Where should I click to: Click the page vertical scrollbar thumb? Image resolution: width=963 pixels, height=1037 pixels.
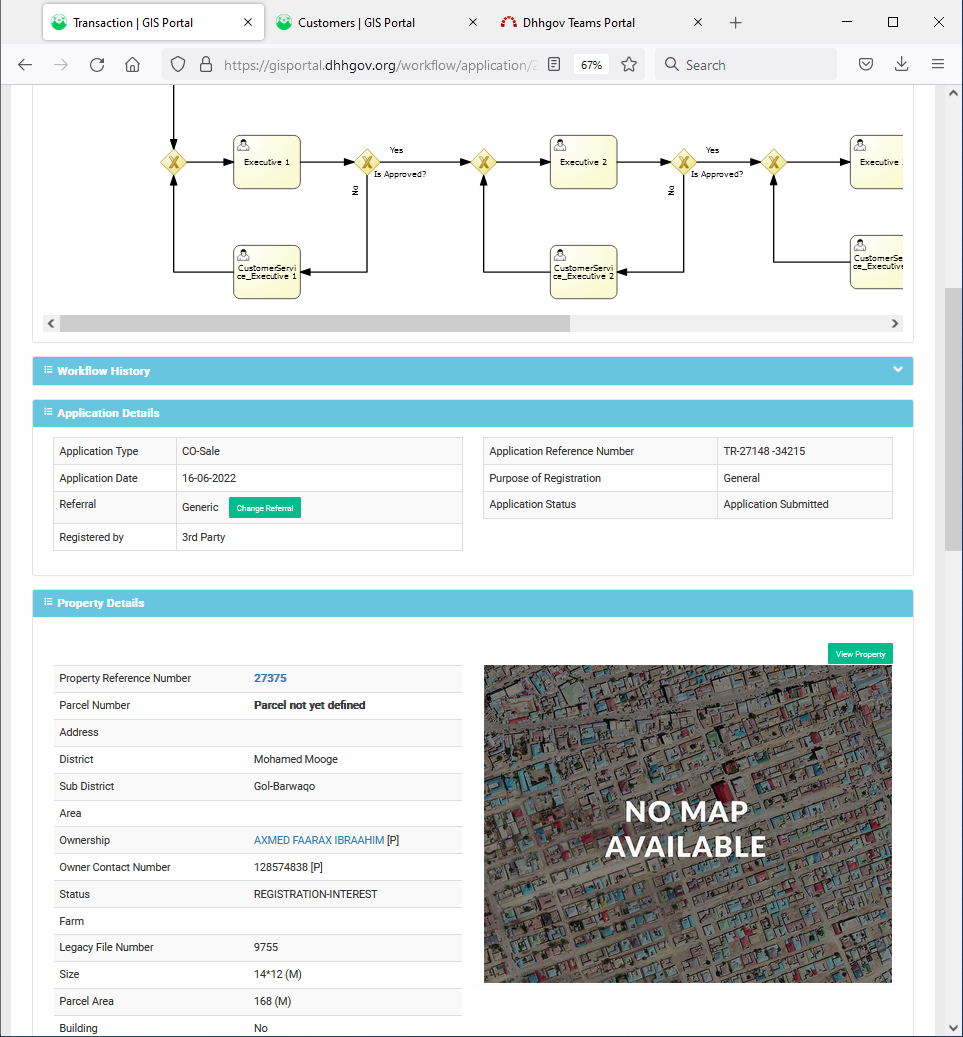coord(953,419)
